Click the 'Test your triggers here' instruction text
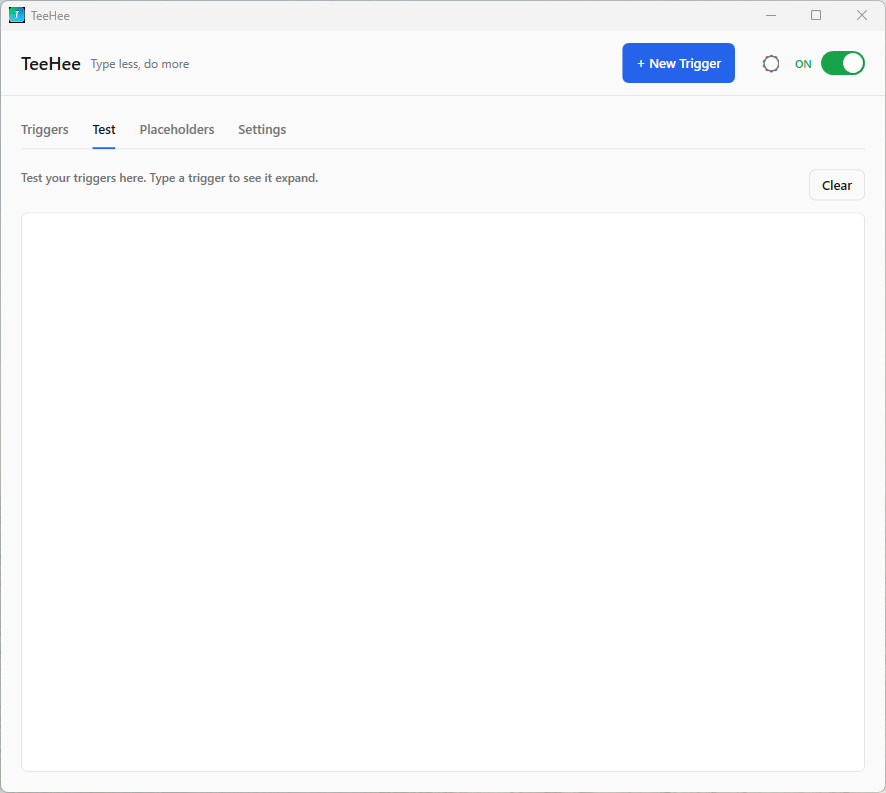Screen dimensions: 886x793 click(168, 178)
